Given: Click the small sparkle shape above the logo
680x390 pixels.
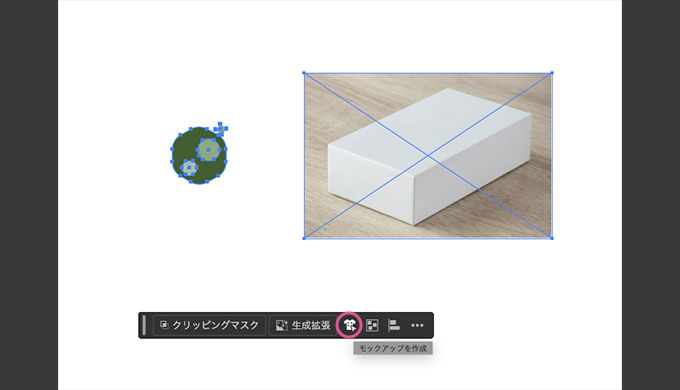Looking at the screenshot, I should tap(220, 128).
